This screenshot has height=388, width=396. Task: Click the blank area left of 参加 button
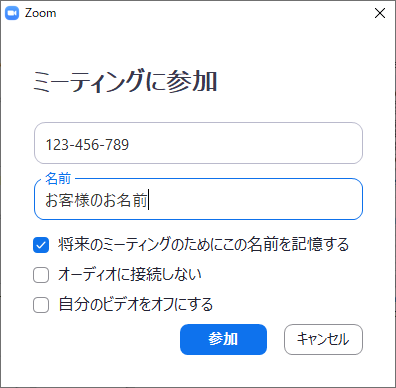pyautogui.click(x=105, y=339)
